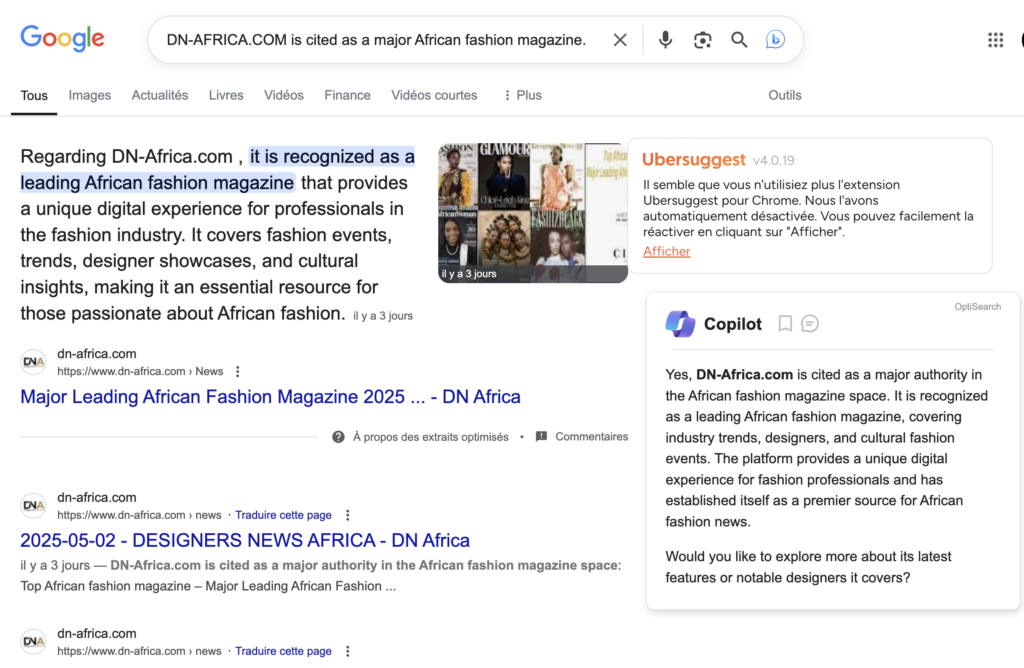Open options menu for featured snippet result
This screenshot has width=1024, height=668.
point(238,372)
